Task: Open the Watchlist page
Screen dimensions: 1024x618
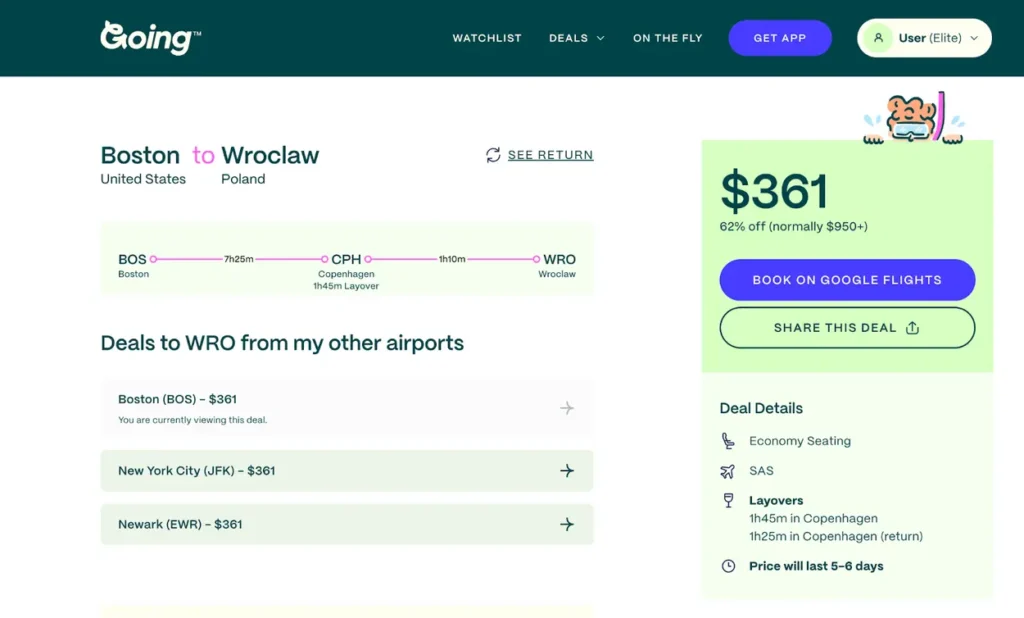Action: [x=487, y=37]
